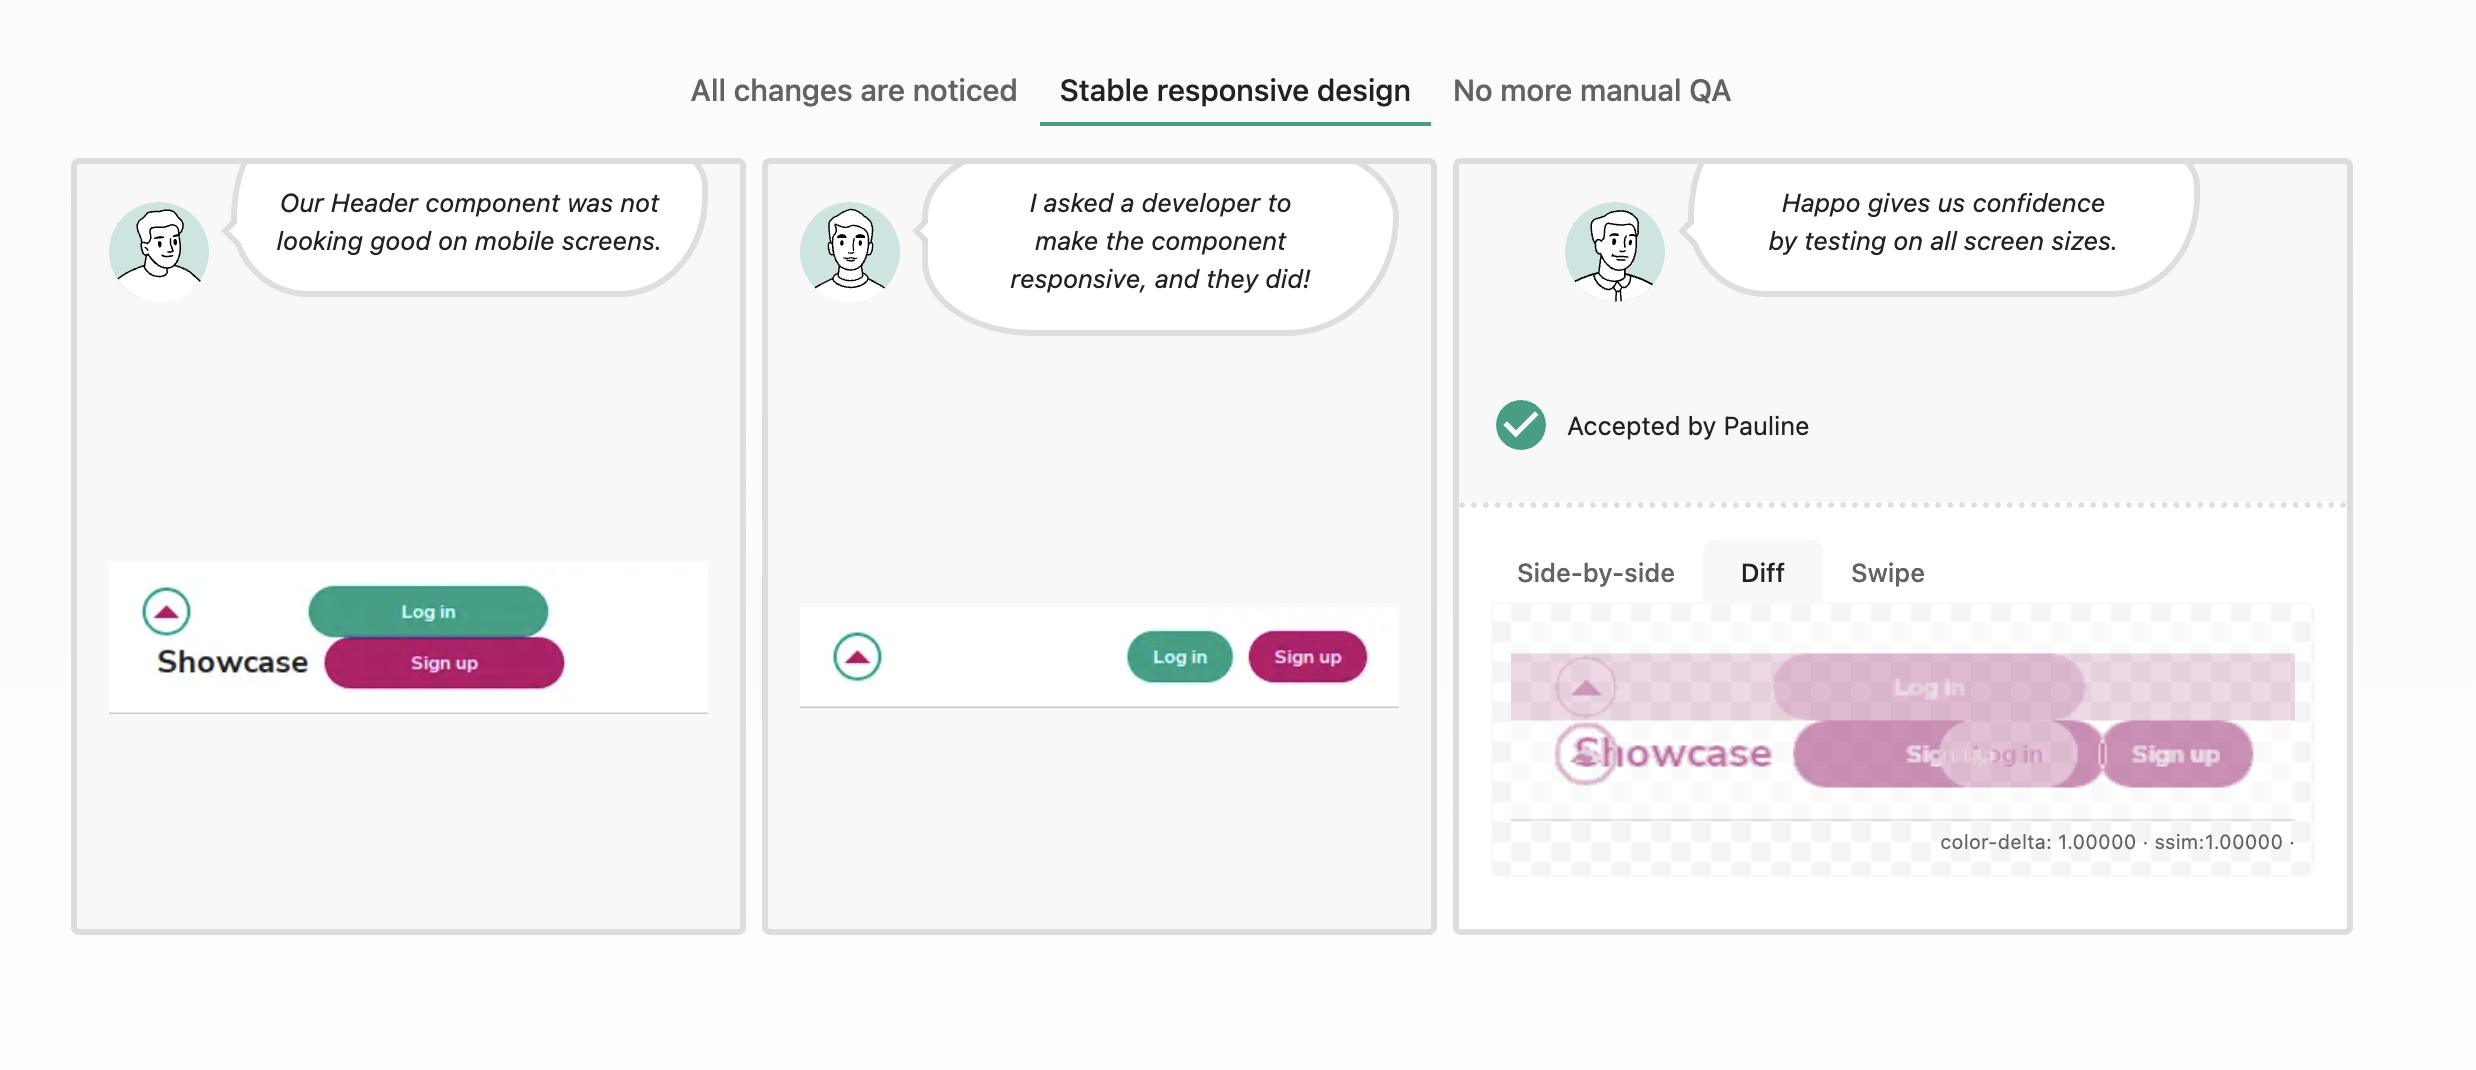
Task: Open the Swipe comparison view
Action: point(1887,573)
